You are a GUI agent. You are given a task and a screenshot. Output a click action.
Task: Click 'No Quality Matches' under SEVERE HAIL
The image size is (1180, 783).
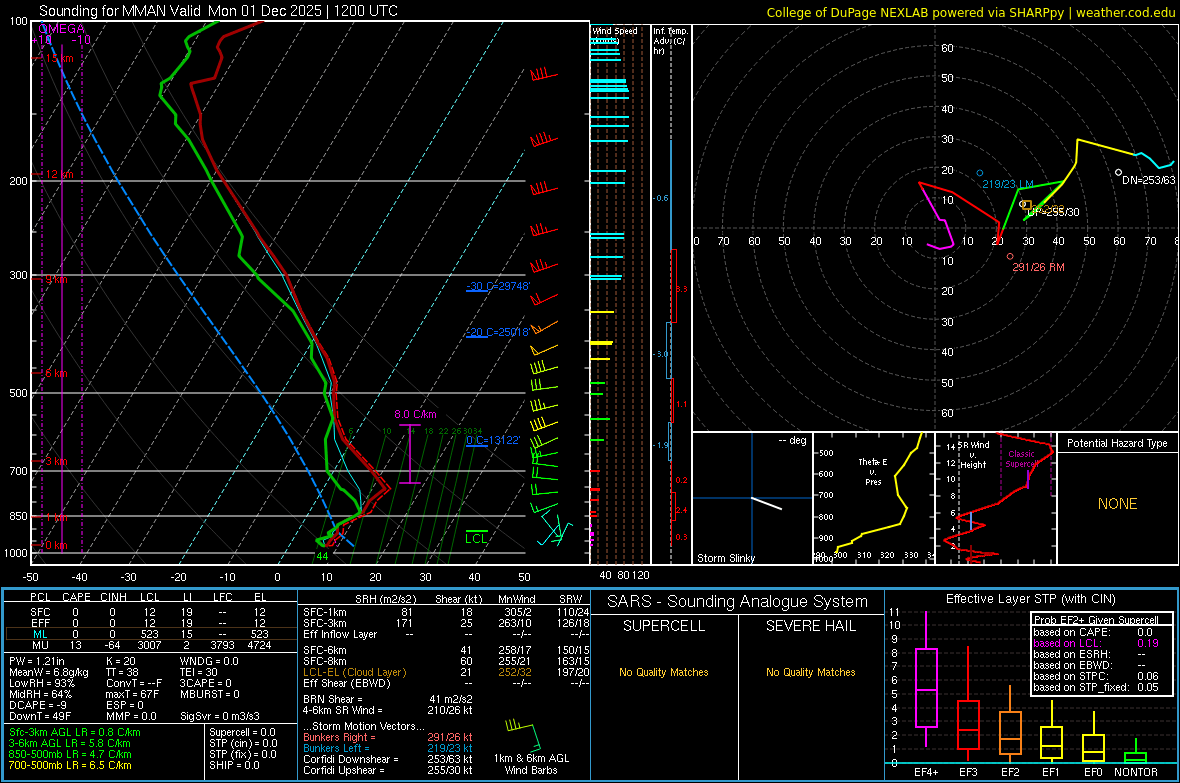click(x=810, y=672)
